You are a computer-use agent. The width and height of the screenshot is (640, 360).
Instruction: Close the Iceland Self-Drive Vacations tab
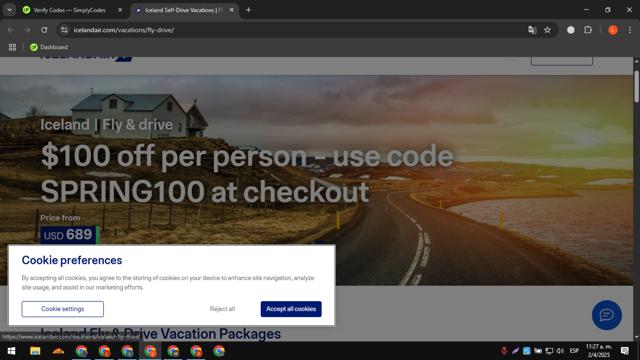click(x=231, y=10)
